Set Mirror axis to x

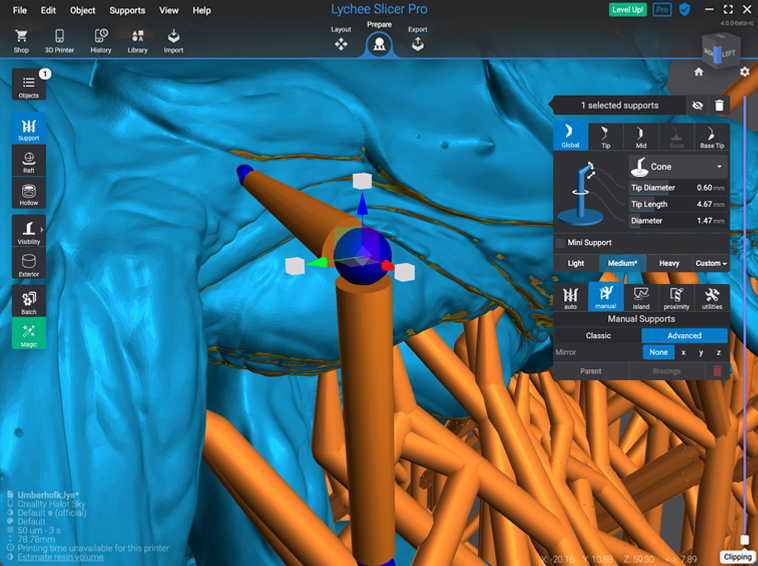tap(683, 352)
